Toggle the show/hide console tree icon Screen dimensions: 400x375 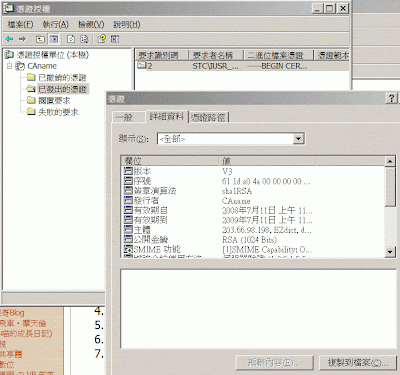coord(54,39)
